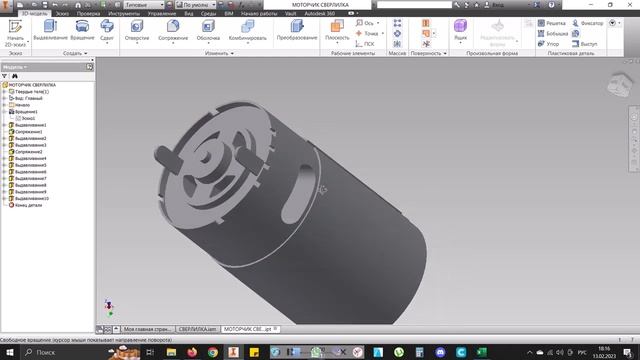Open the Отверстие hole tool
Image resolution: width=640 pixels, height=360 pixels.
pos(137,31)
